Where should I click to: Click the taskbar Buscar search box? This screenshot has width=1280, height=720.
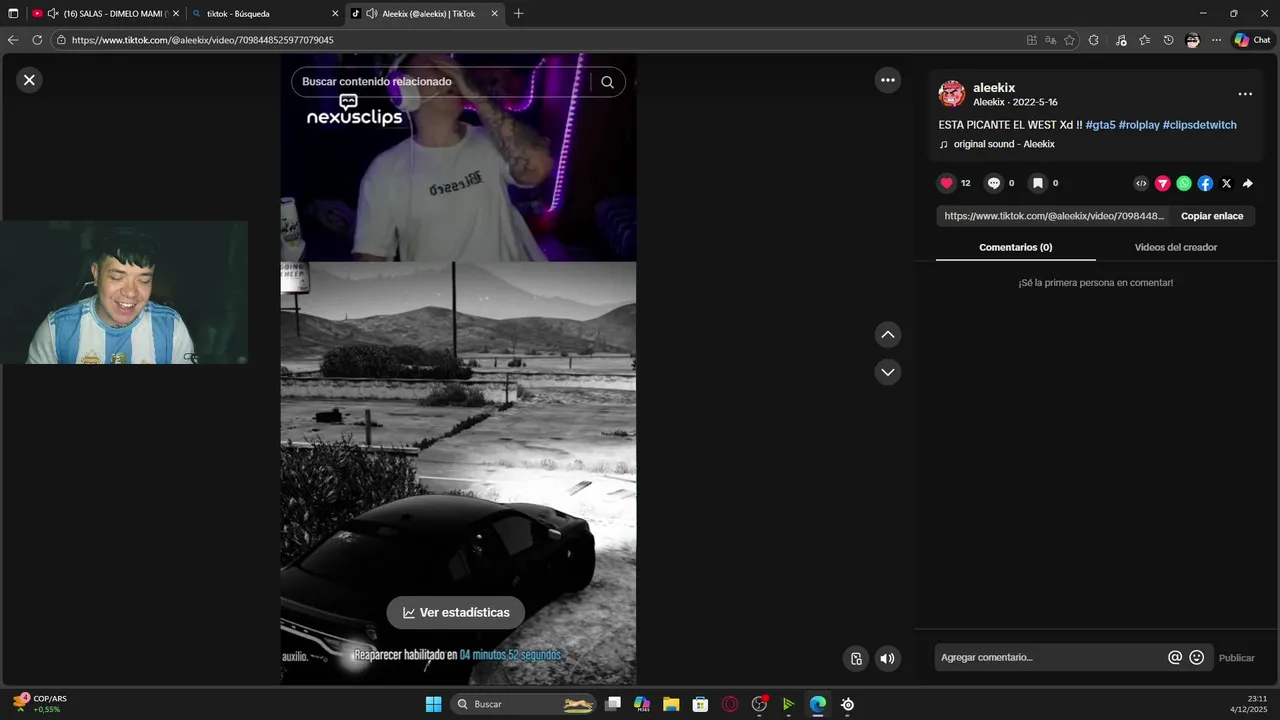click(525, 704)
